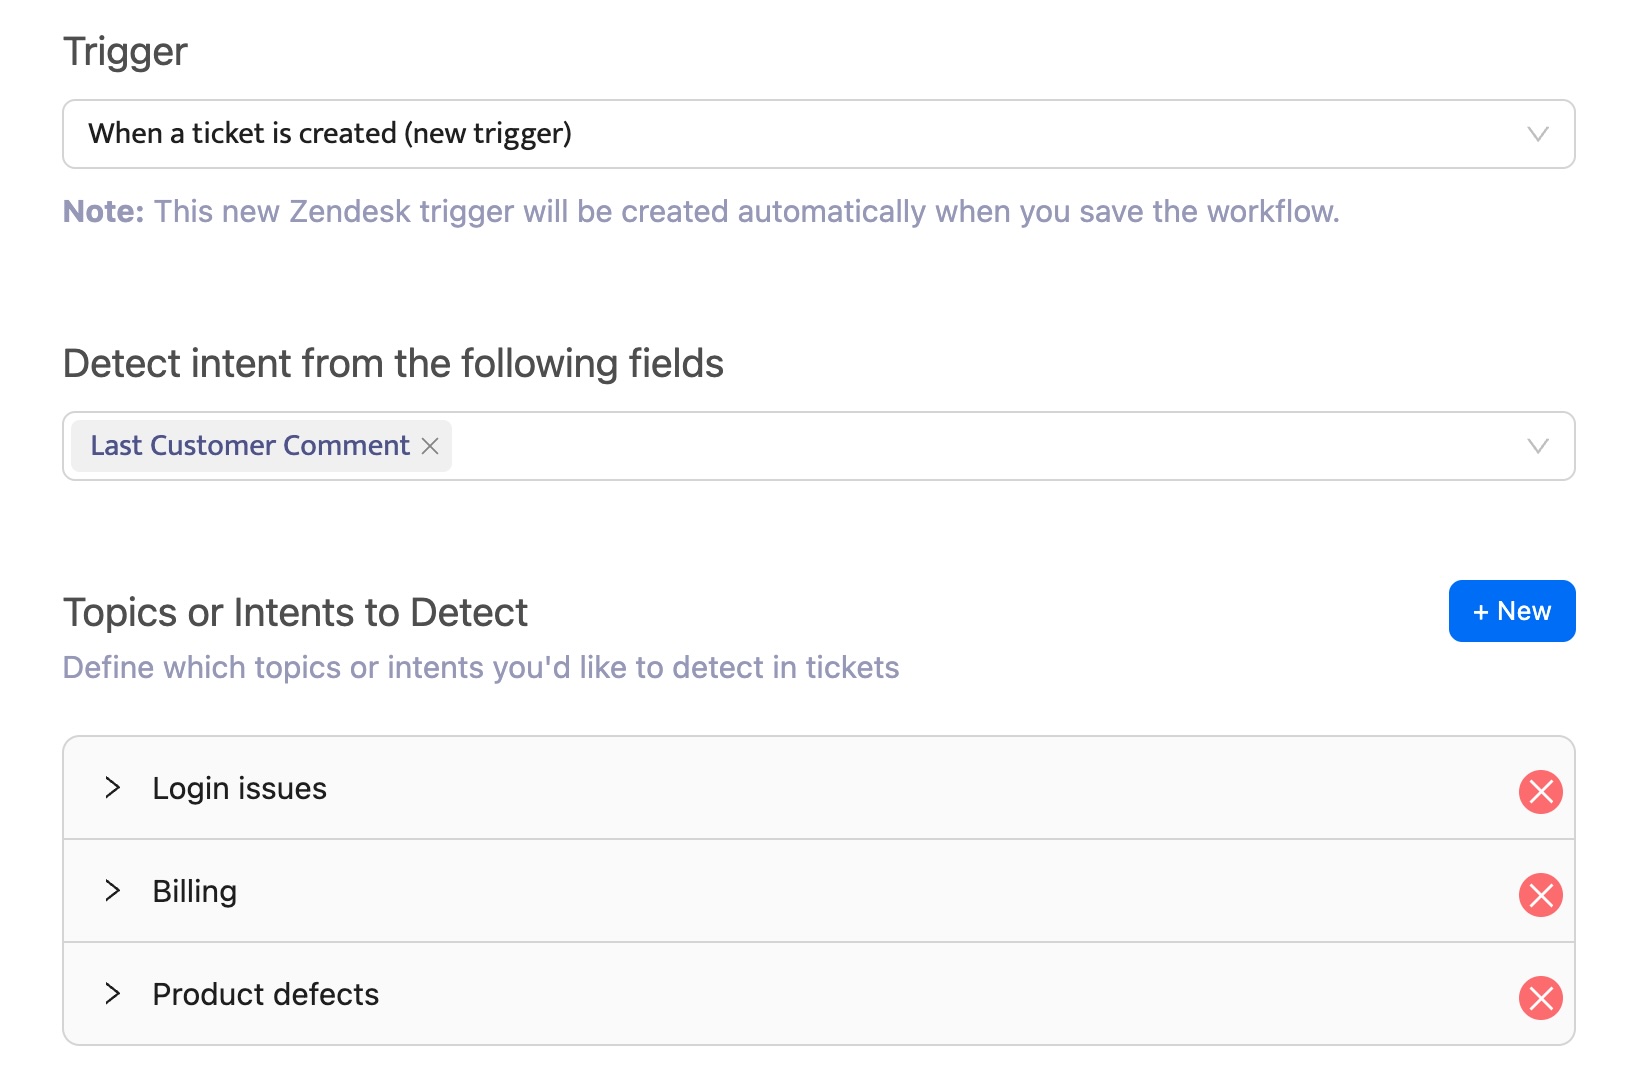
Task: Expand the Billing intent row
Action: tap(113, 891)
